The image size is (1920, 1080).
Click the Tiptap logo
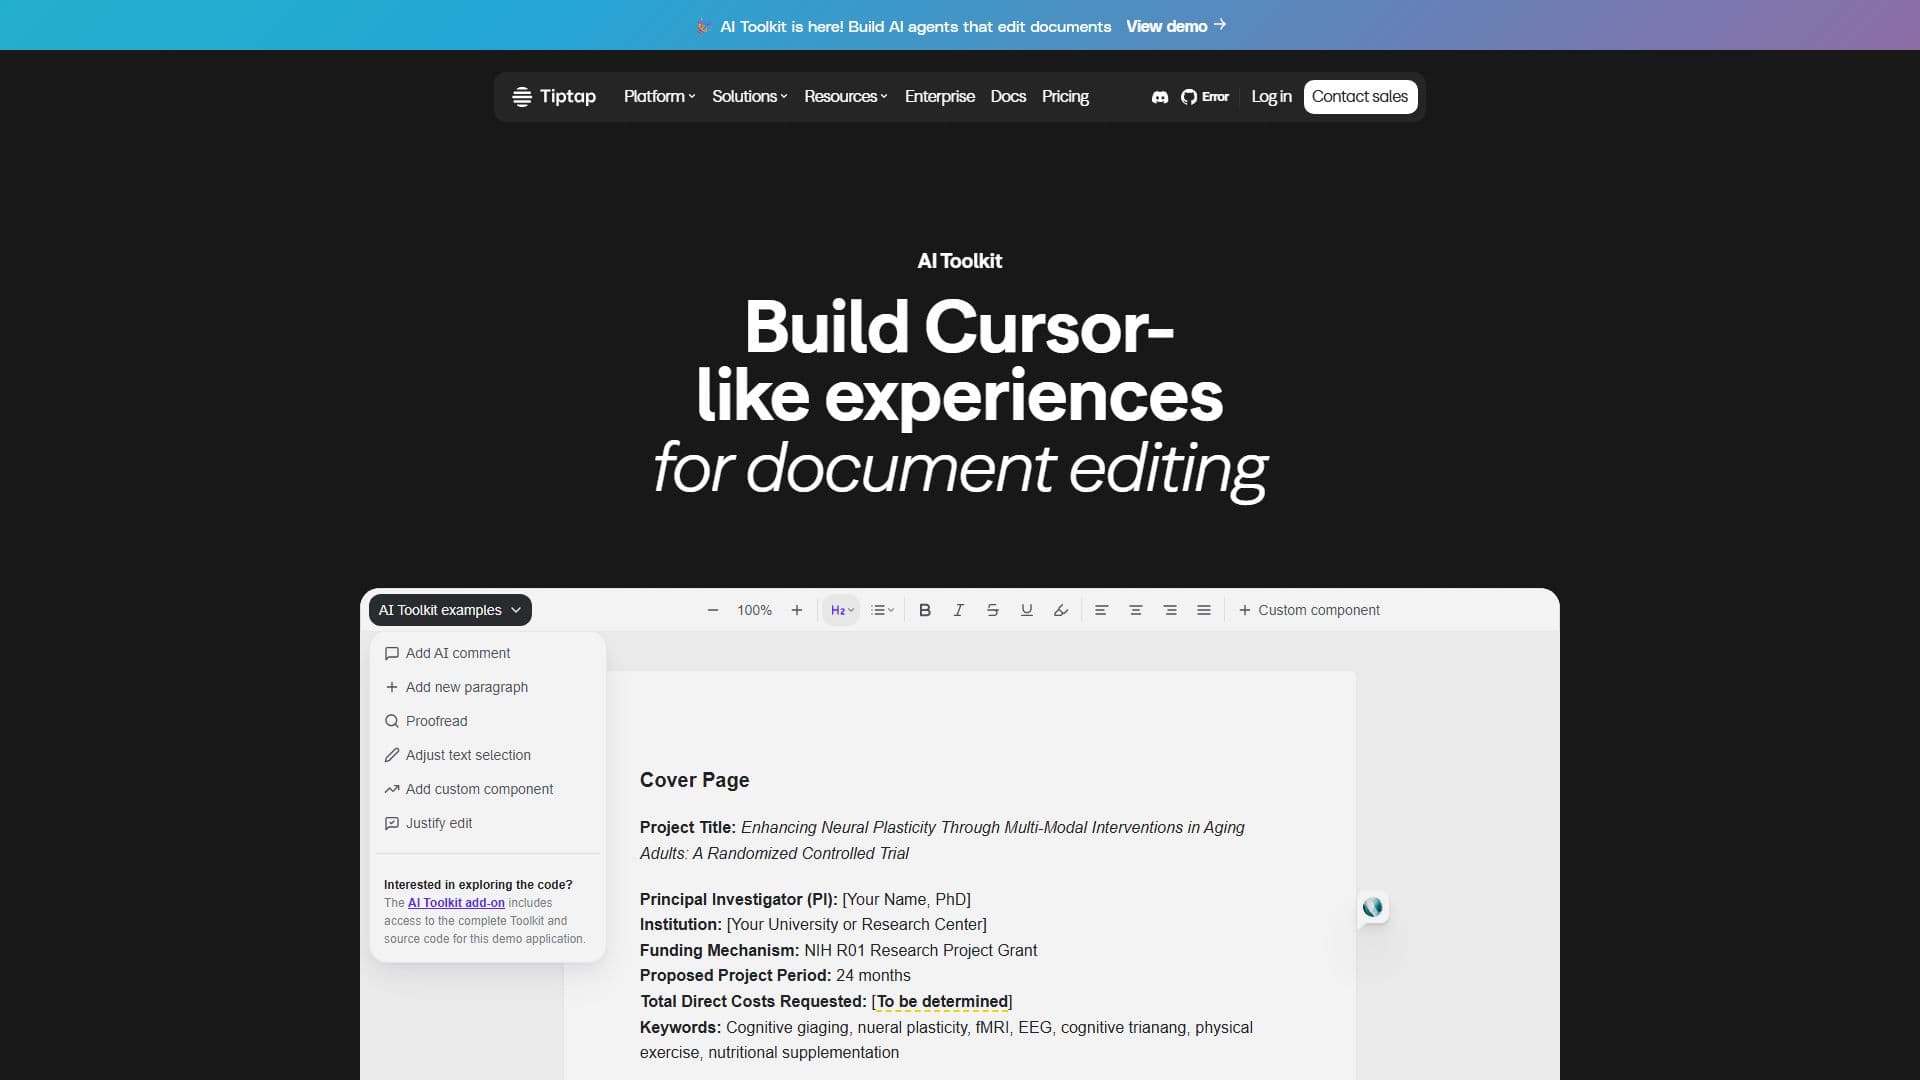coord(554,97)
